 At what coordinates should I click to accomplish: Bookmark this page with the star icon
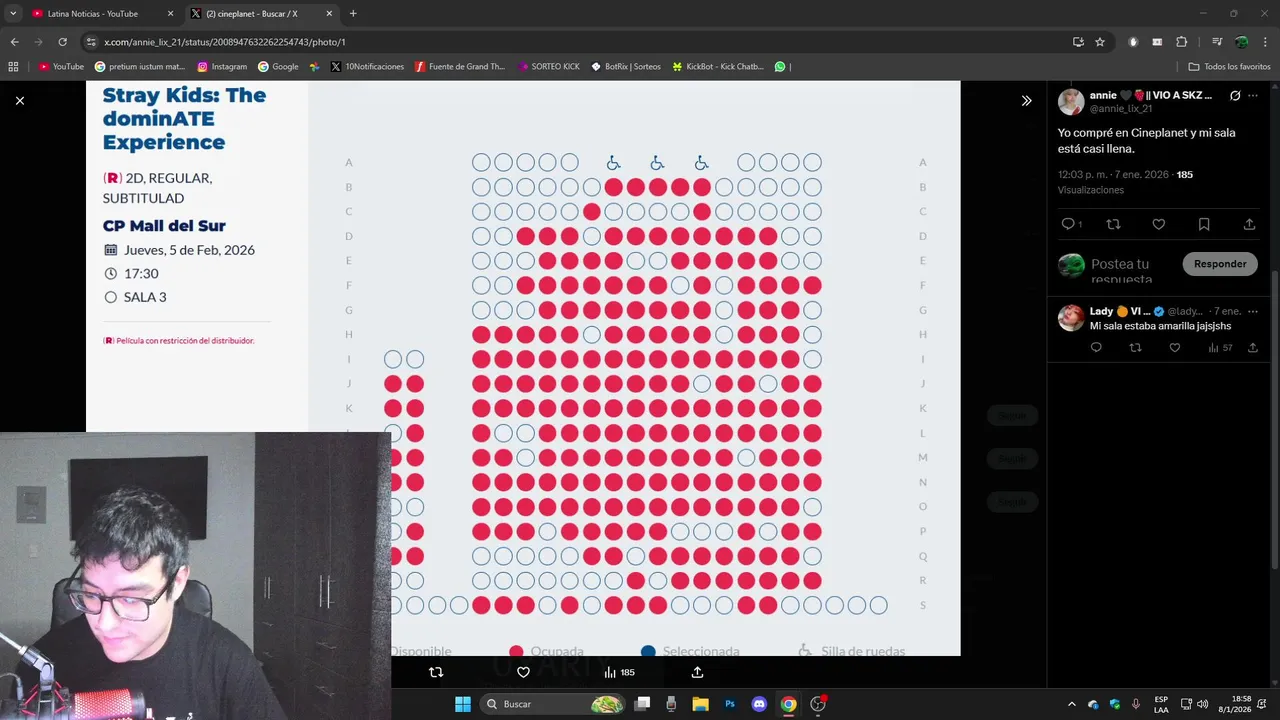coord(1100,42)
